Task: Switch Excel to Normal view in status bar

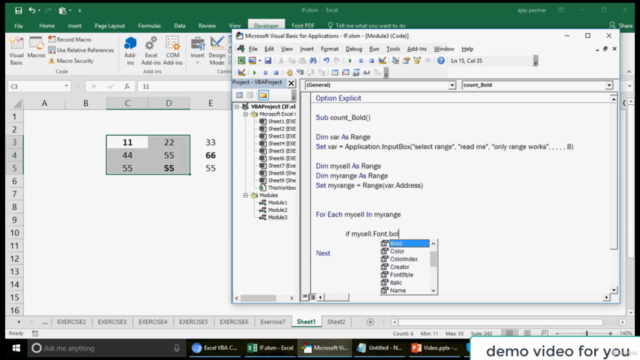Action: pos(509,333)
